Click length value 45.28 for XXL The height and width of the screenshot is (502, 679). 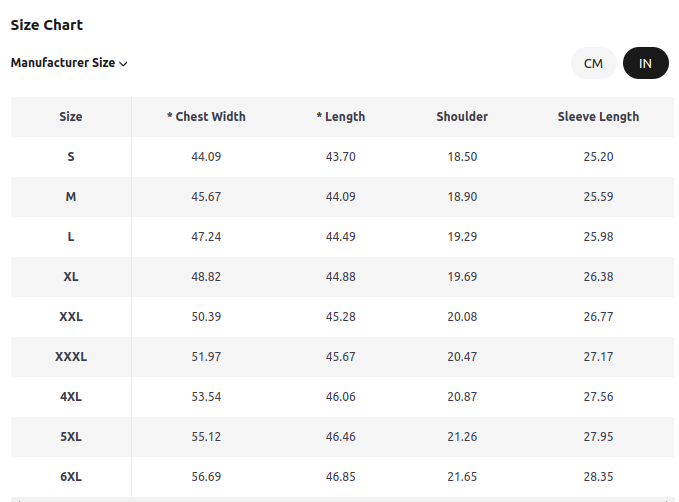click(341, 317)
